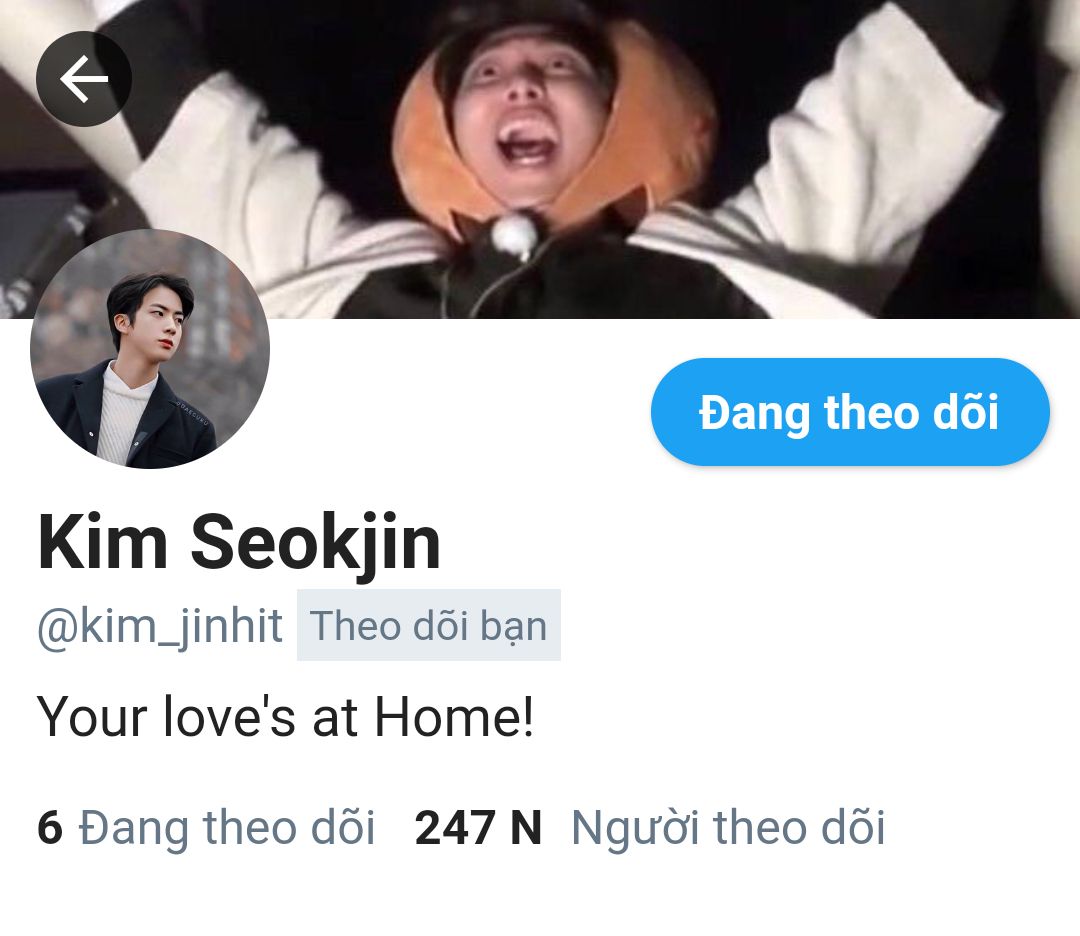Open the Người theo dõi followers list
This screenshot has height=936, width=1080.
click(728, 827)
